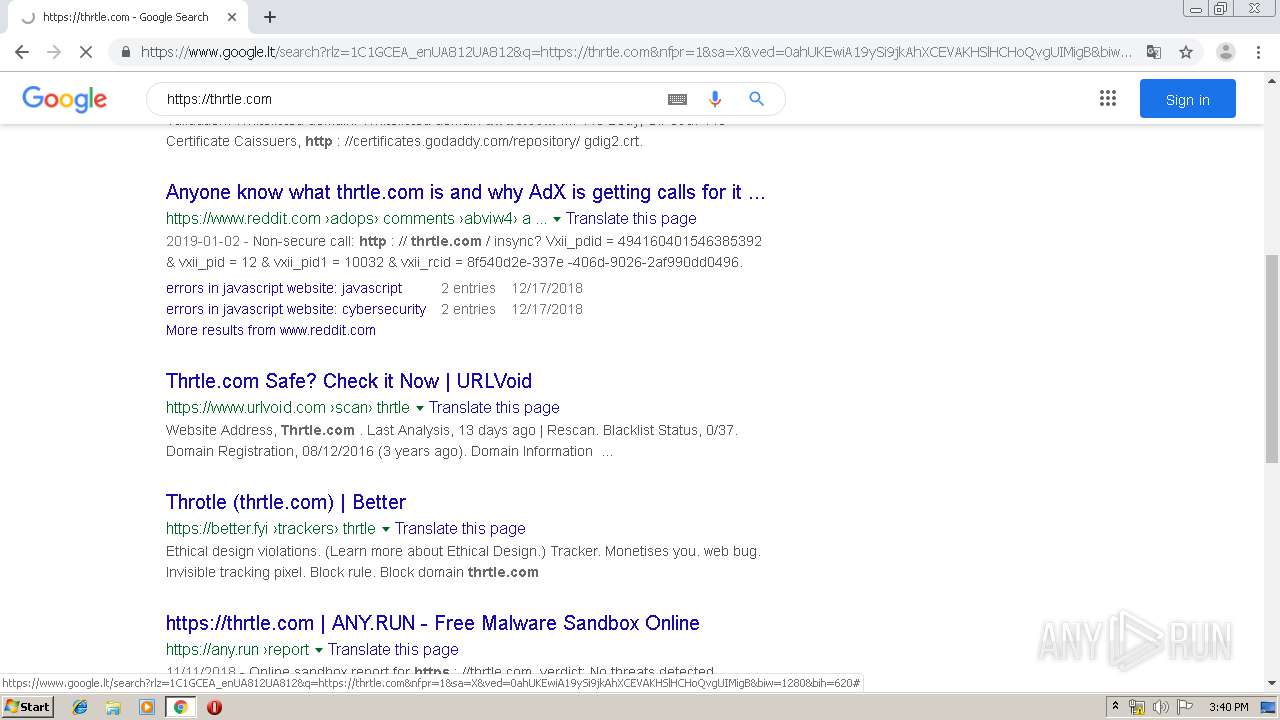Viewport: 1280px width, 720px height.
Task: Expand dropdown arrow beside any.run URL
Action: coord(318,650)
